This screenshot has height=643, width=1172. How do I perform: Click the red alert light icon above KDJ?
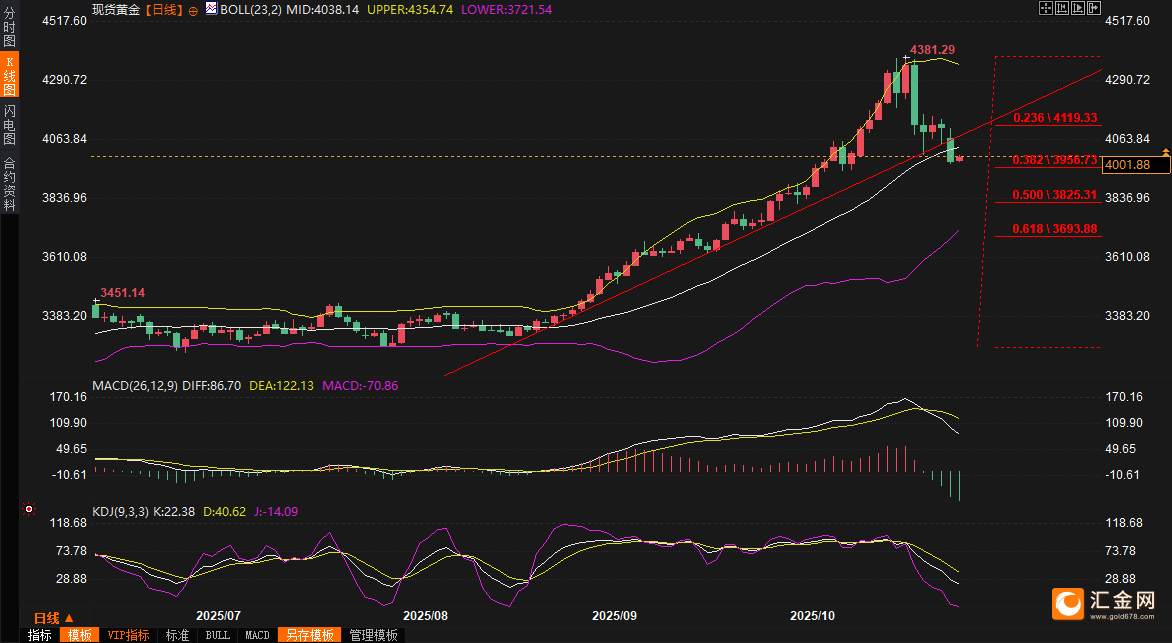(x=29, y=510)
